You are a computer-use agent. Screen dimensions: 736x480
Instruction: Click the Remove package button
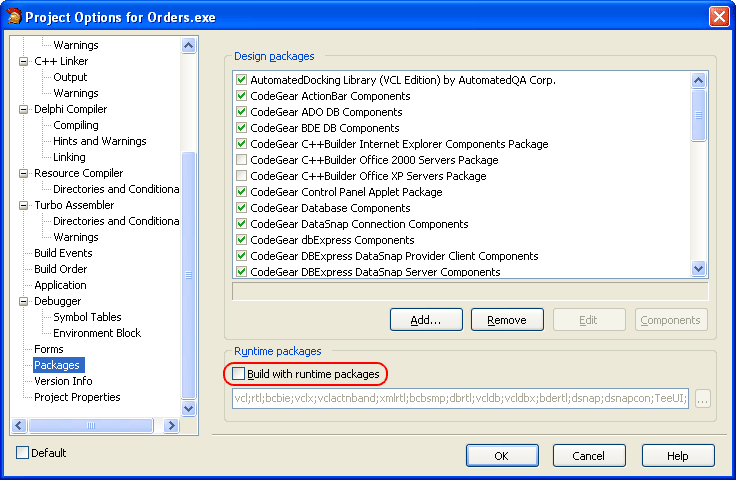point(507,320)
